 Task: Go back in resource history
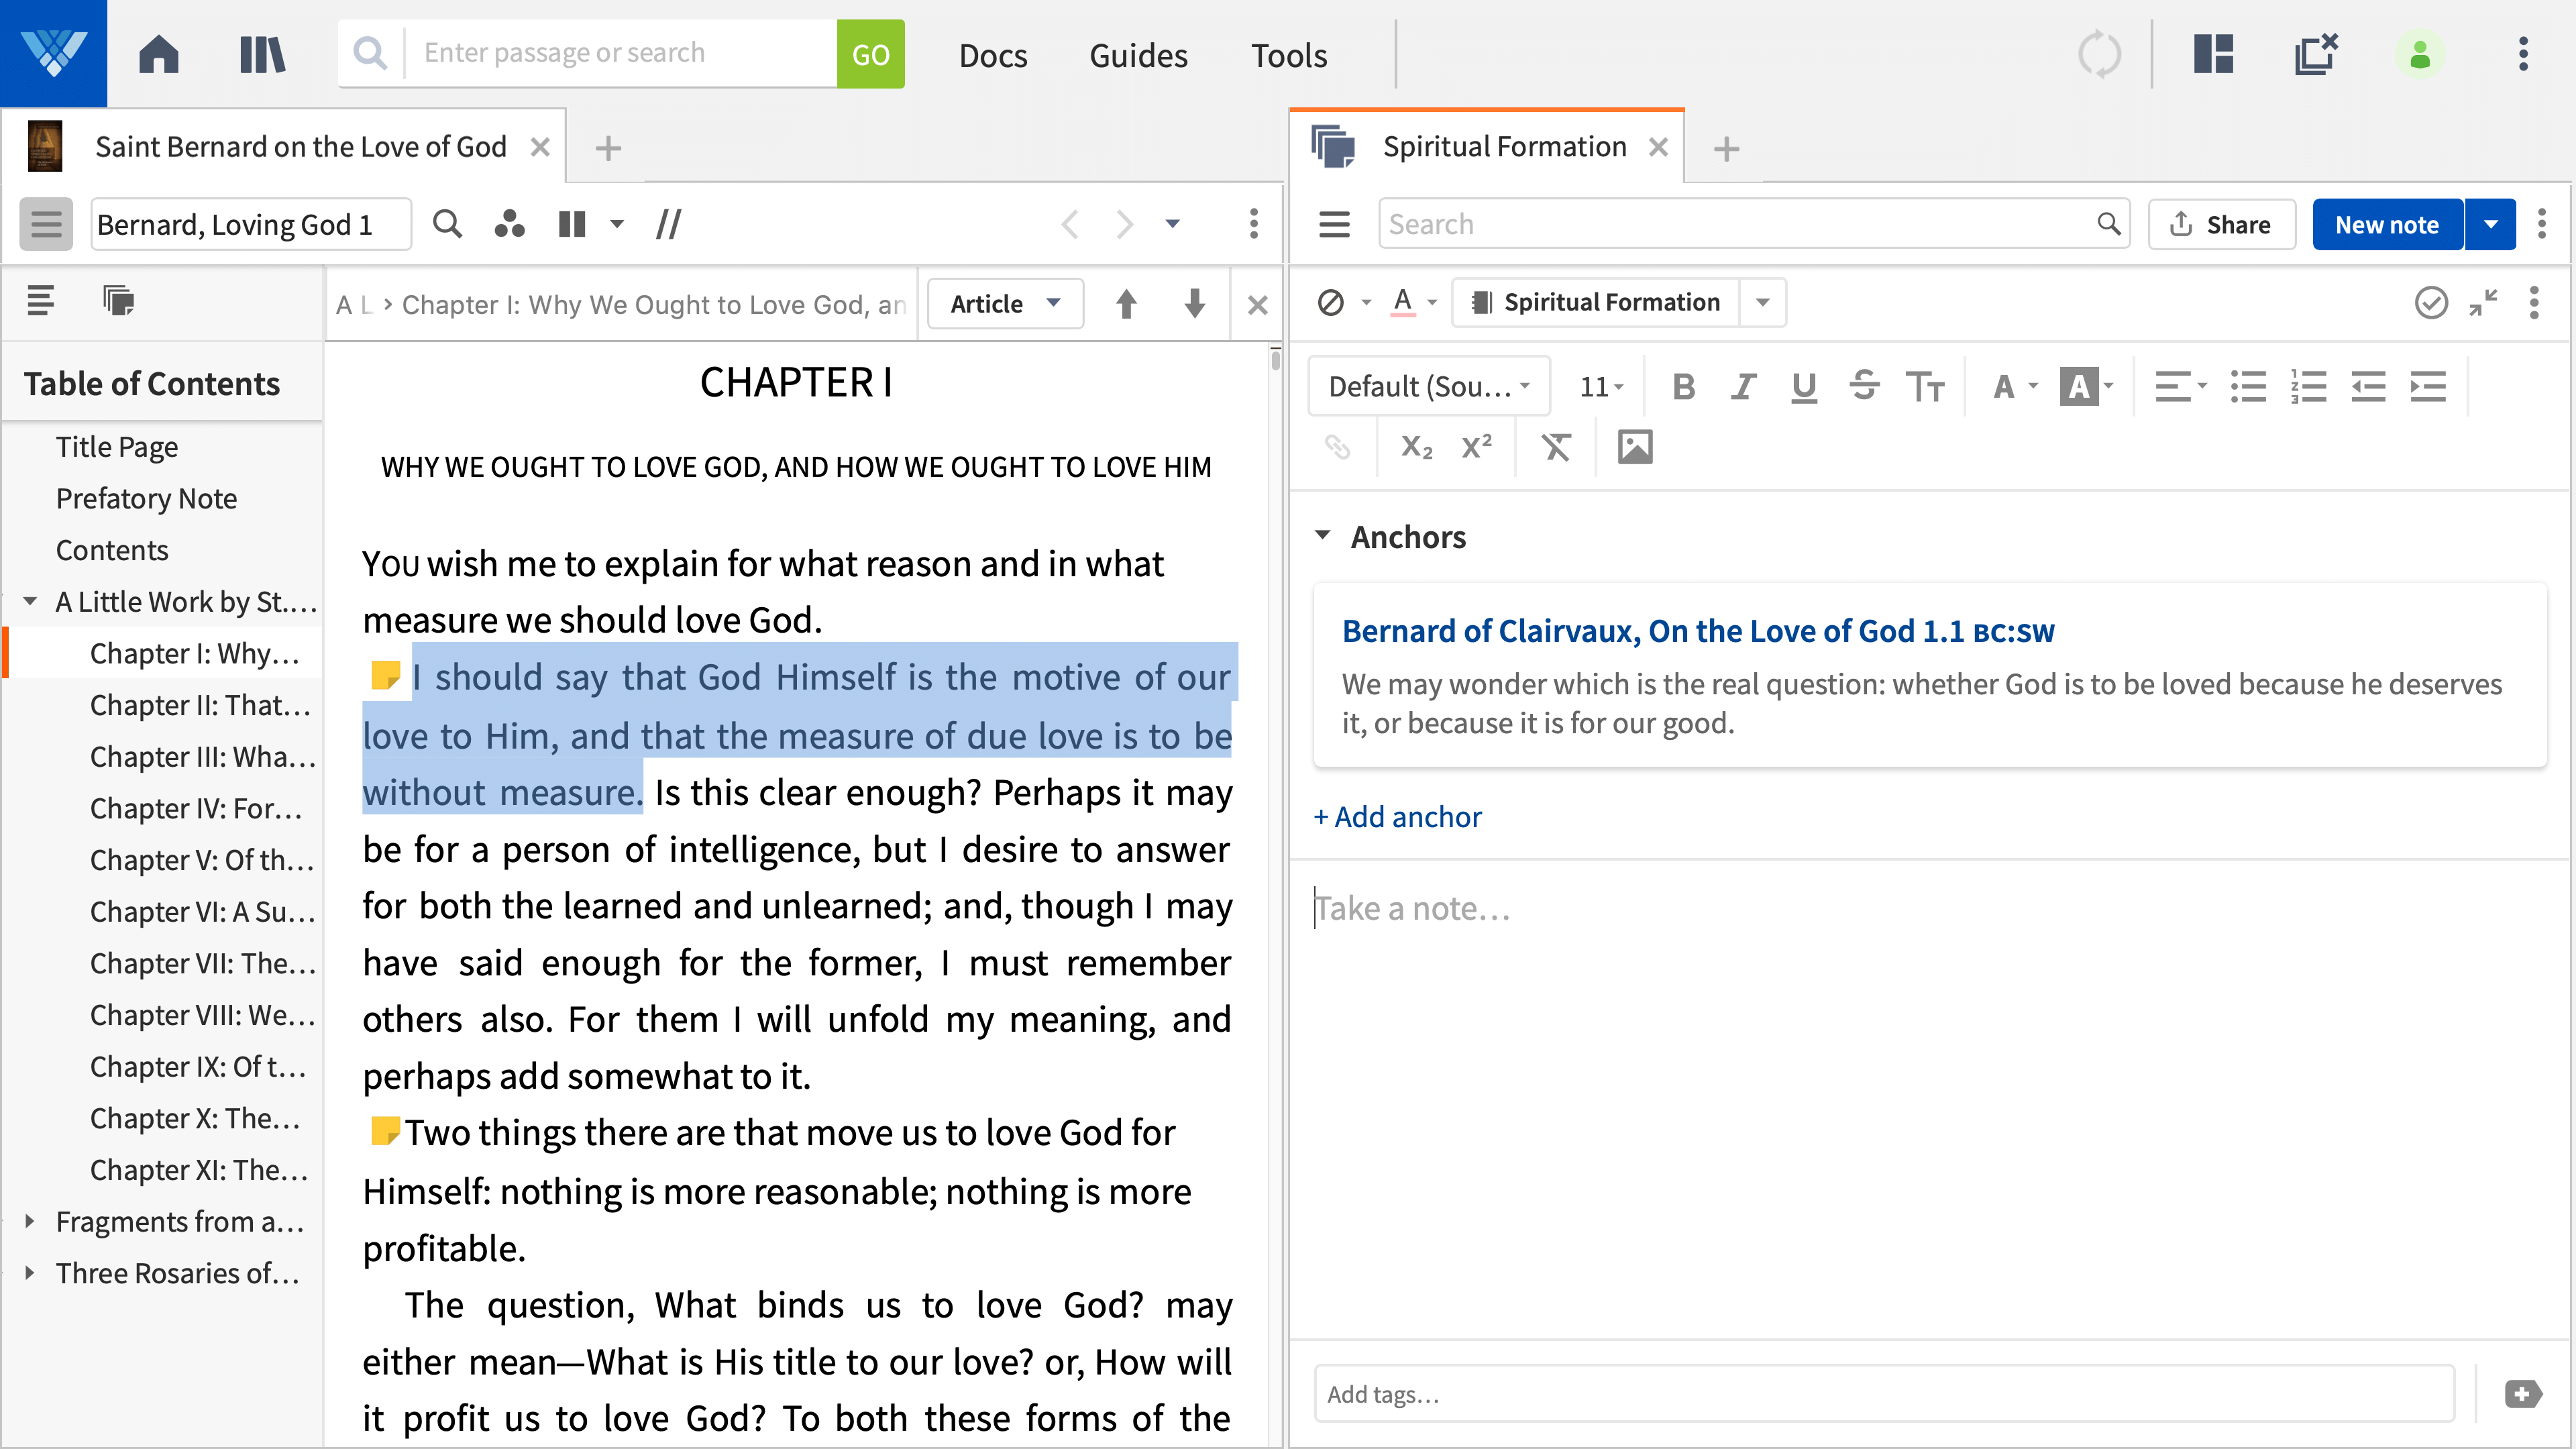tap(1070, 224)
